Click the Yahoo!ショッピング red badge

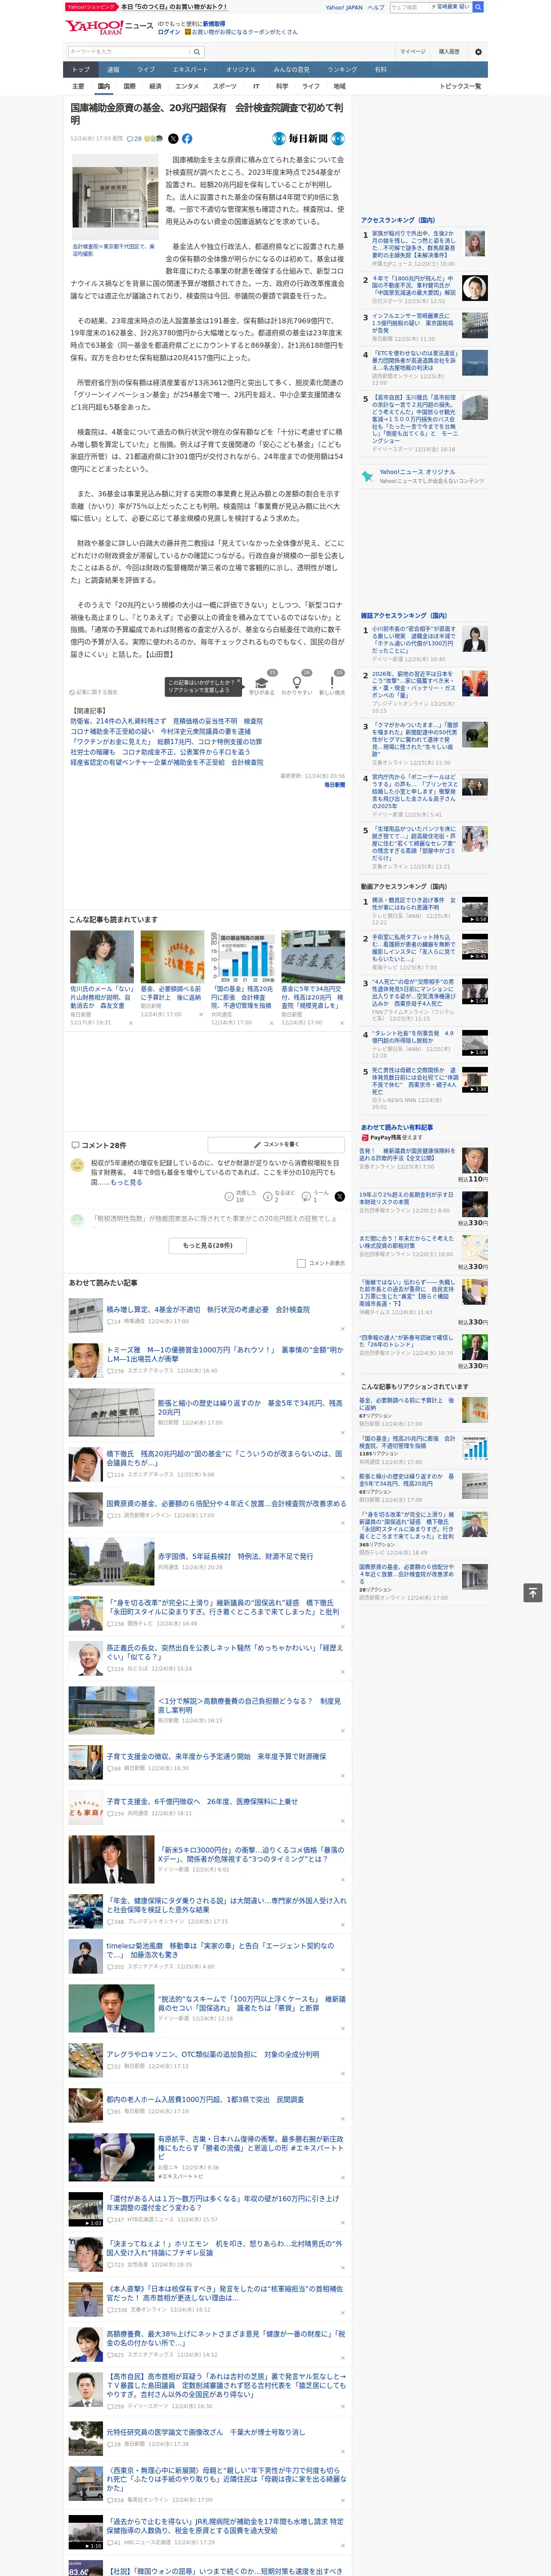click(x=91, y=7)
